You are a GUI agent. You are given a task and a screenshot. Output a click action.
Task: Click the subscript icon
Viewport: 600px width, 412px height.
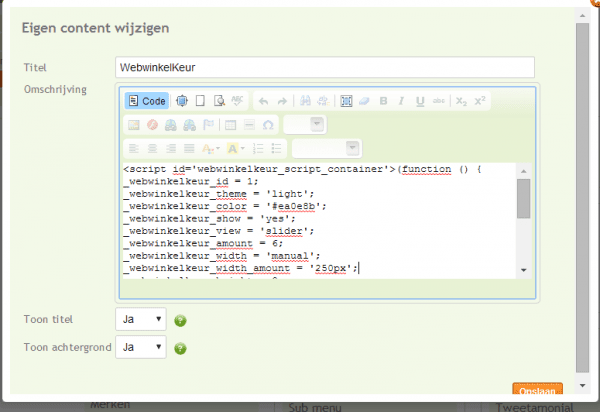pyautogui.click(x=461, y=100)
